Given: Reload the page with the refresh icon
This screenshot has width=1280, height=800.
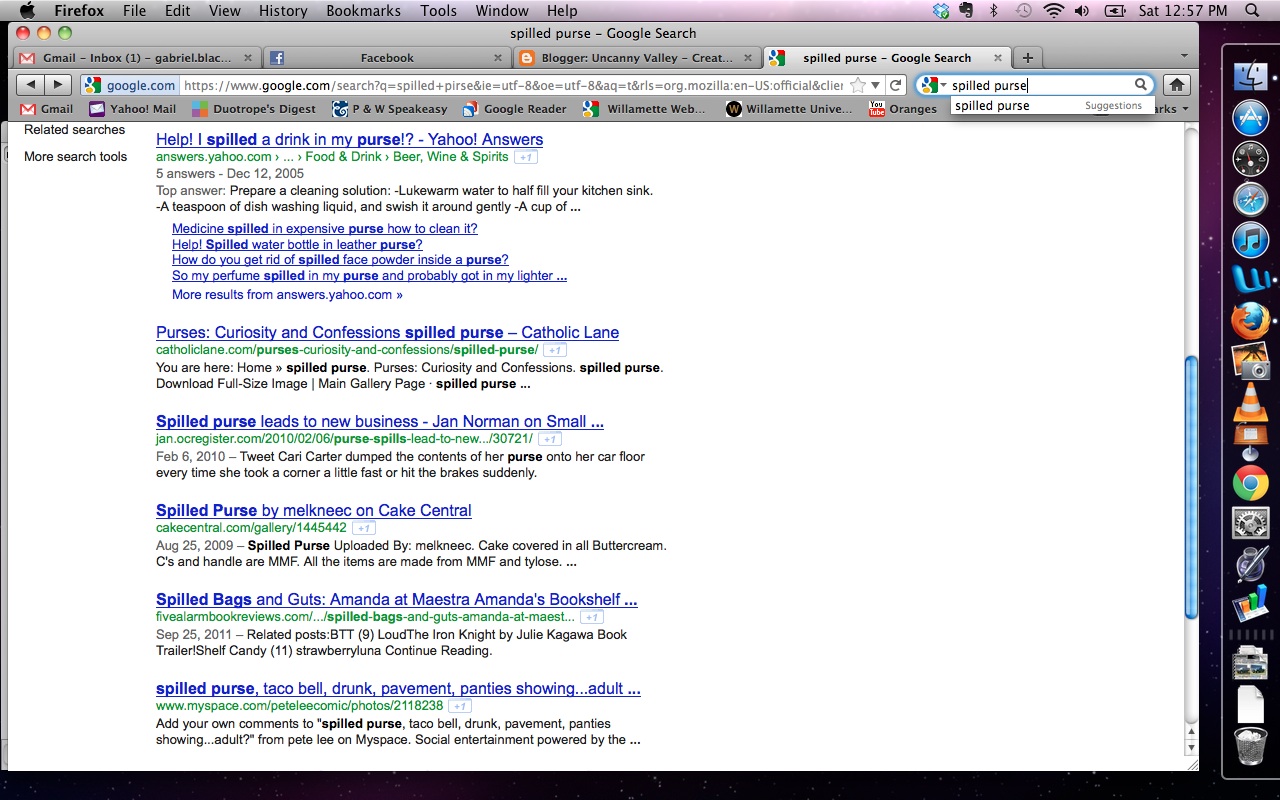Looking at the screenshot, I should pyautogui.click(x=896, y=86).
